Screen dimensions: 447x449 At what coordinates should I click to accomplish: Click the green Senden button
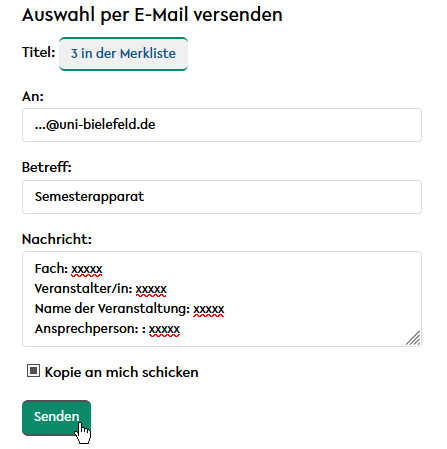click(56, 418)
